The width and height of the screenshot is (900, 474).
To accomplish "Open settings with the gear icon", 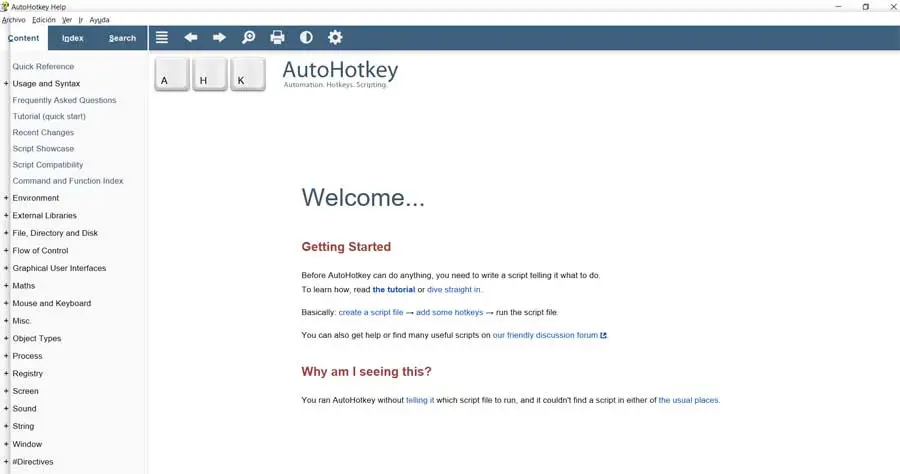I will click(x=335, y=37).
